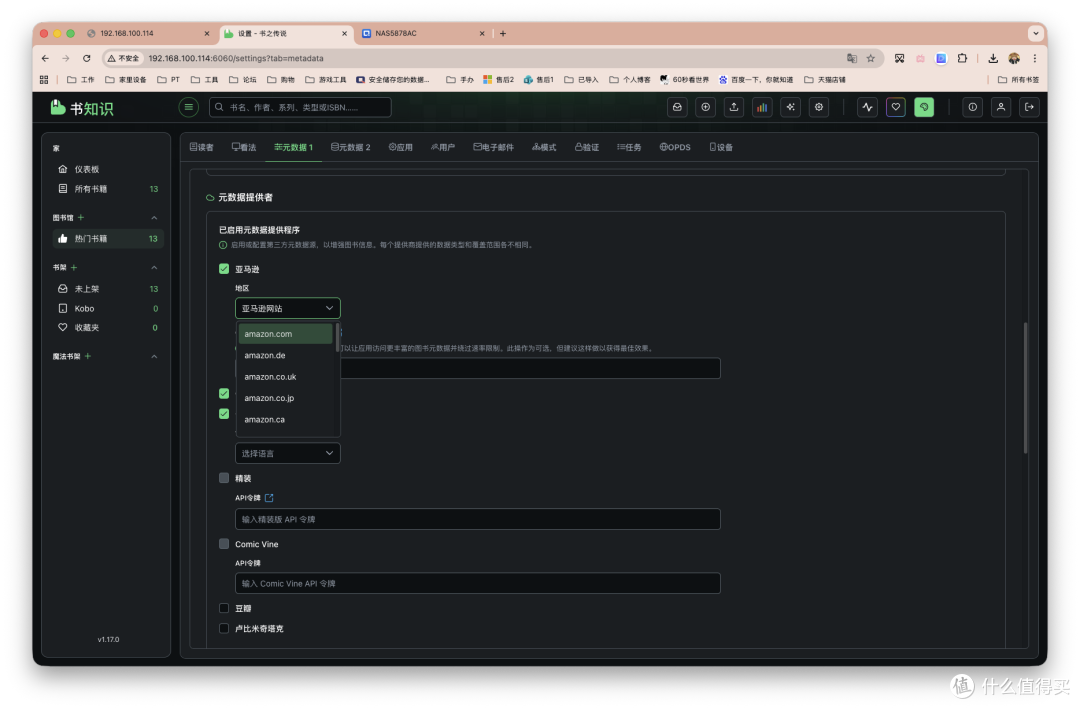This screenshot has height=709, width=1080.
Task: Switch to the 用户 tab
Action: click(443, 147)
